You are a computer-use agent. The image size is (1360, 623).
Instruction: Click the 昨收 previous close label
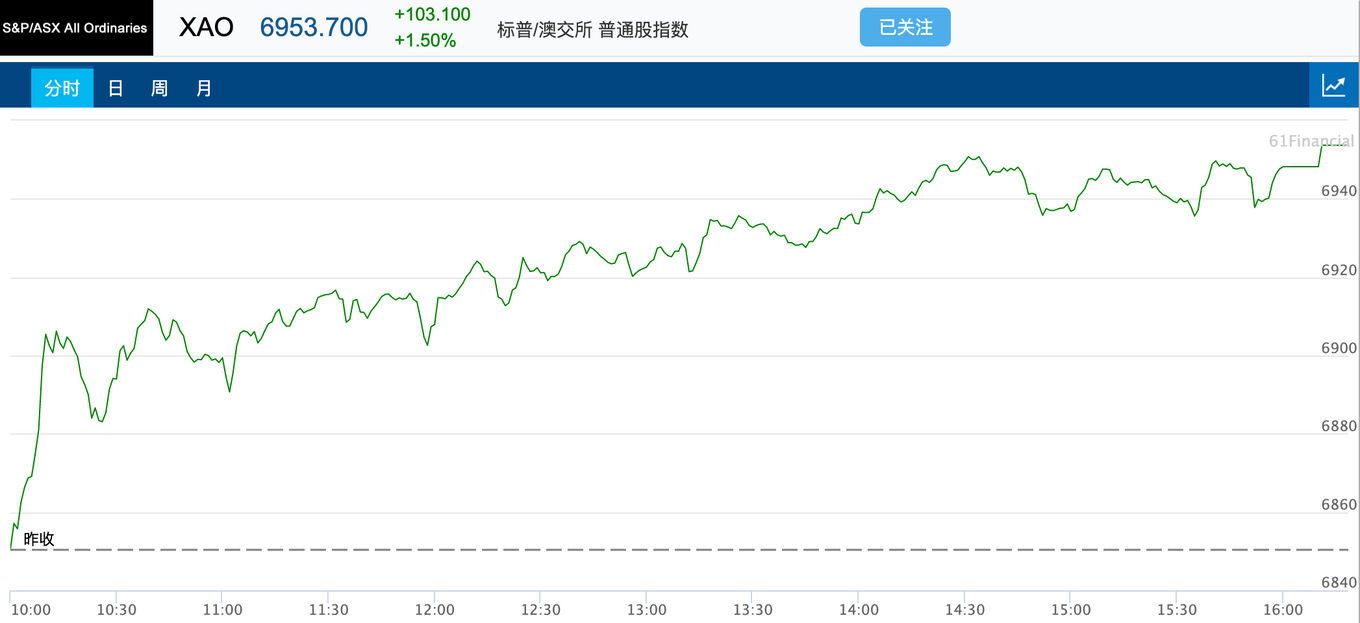39,539
